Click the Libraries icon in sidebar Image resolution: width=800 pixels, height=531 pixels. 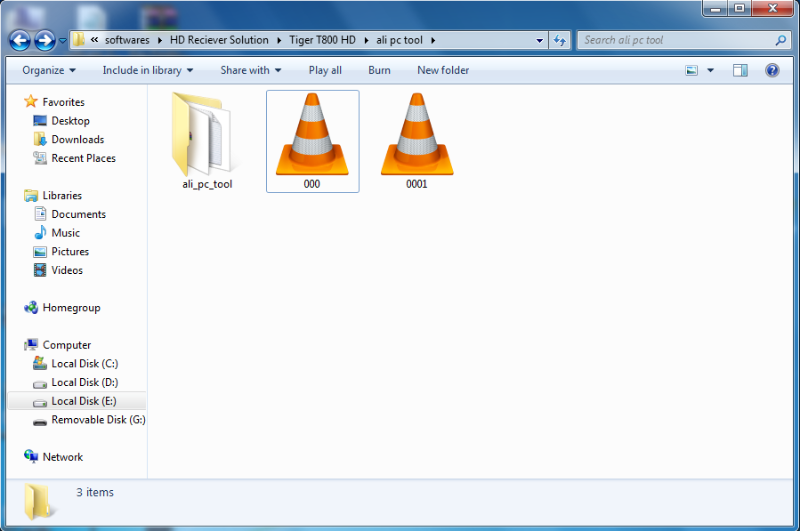(31, 195)
